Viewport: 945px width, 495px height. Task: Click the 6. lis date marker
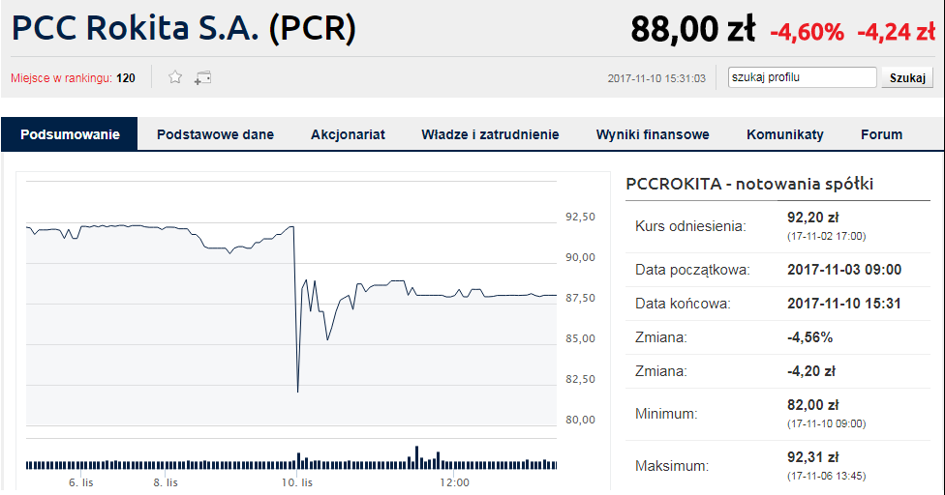click(x=81, y=482)
